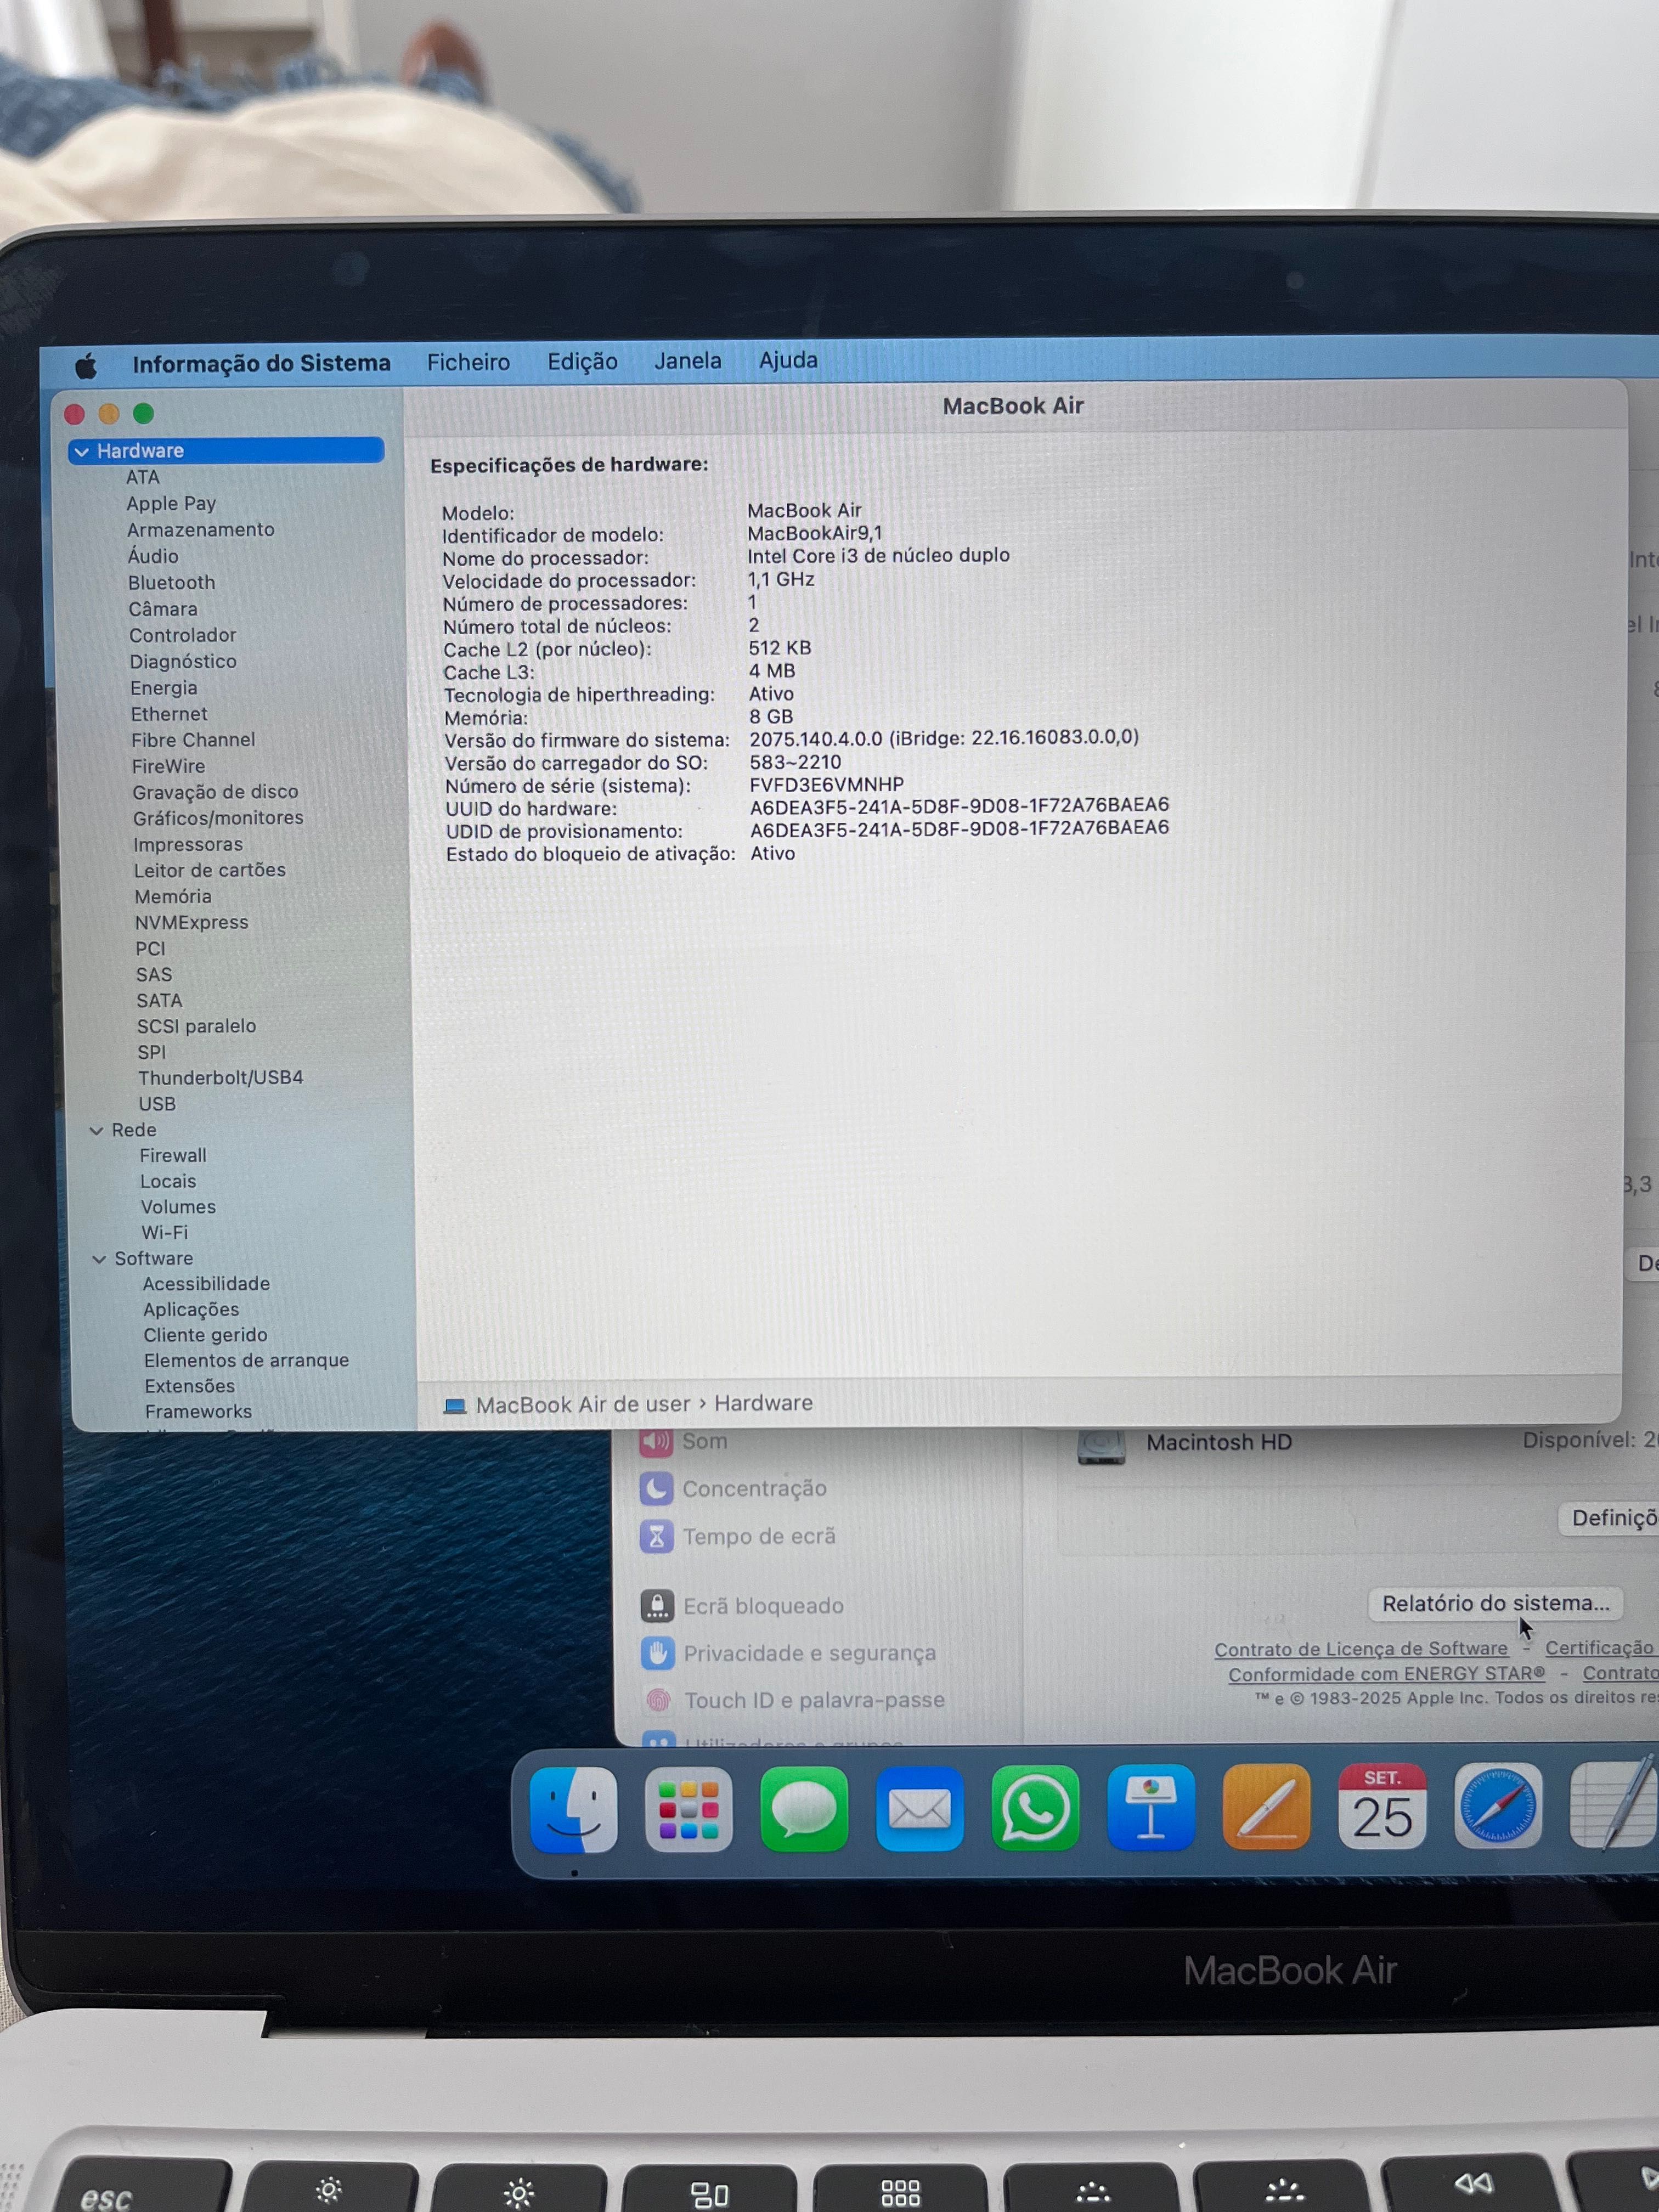Click the Concentração moon icon
Image resolution: width=1659 pixels, height=2212 pixels.
click(x=656, y=1489)
